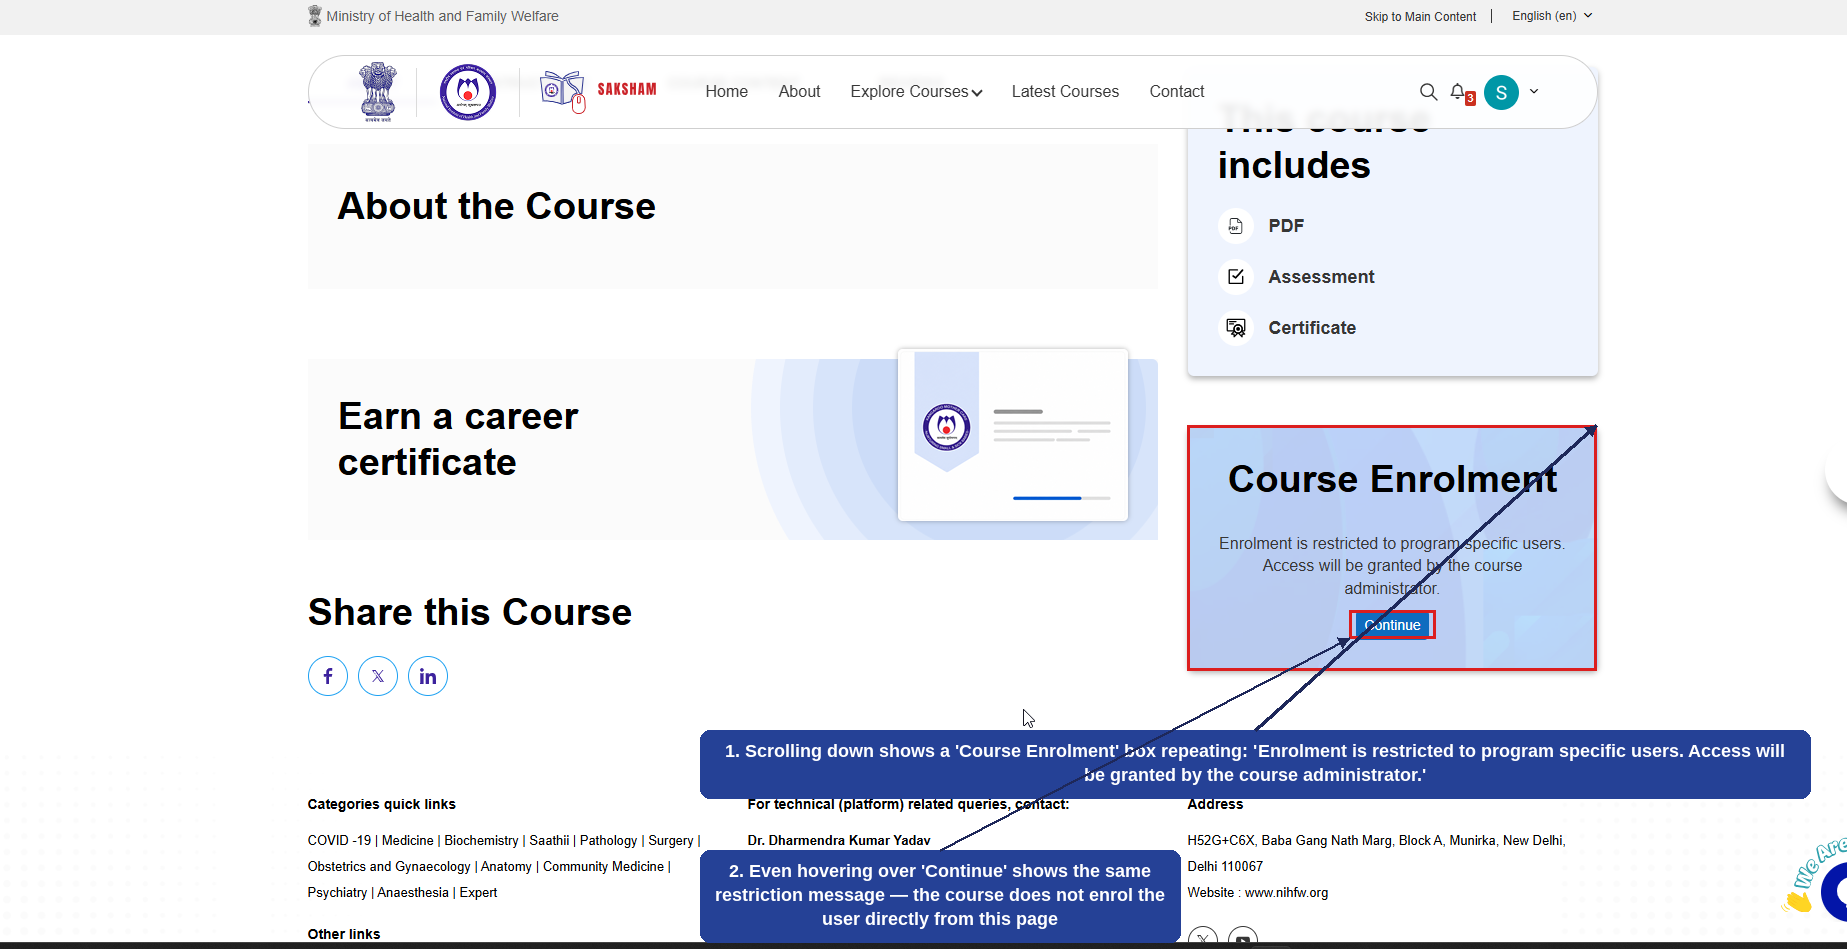
Task: Open the About menu item
Action: 799,92
